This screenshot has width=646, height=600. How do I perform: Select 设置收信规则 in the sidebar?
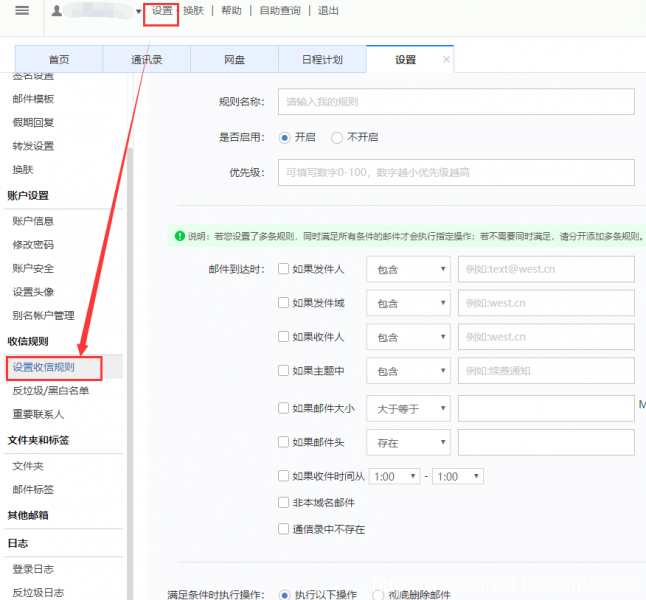pyautogui.click(x=44, y=367)
